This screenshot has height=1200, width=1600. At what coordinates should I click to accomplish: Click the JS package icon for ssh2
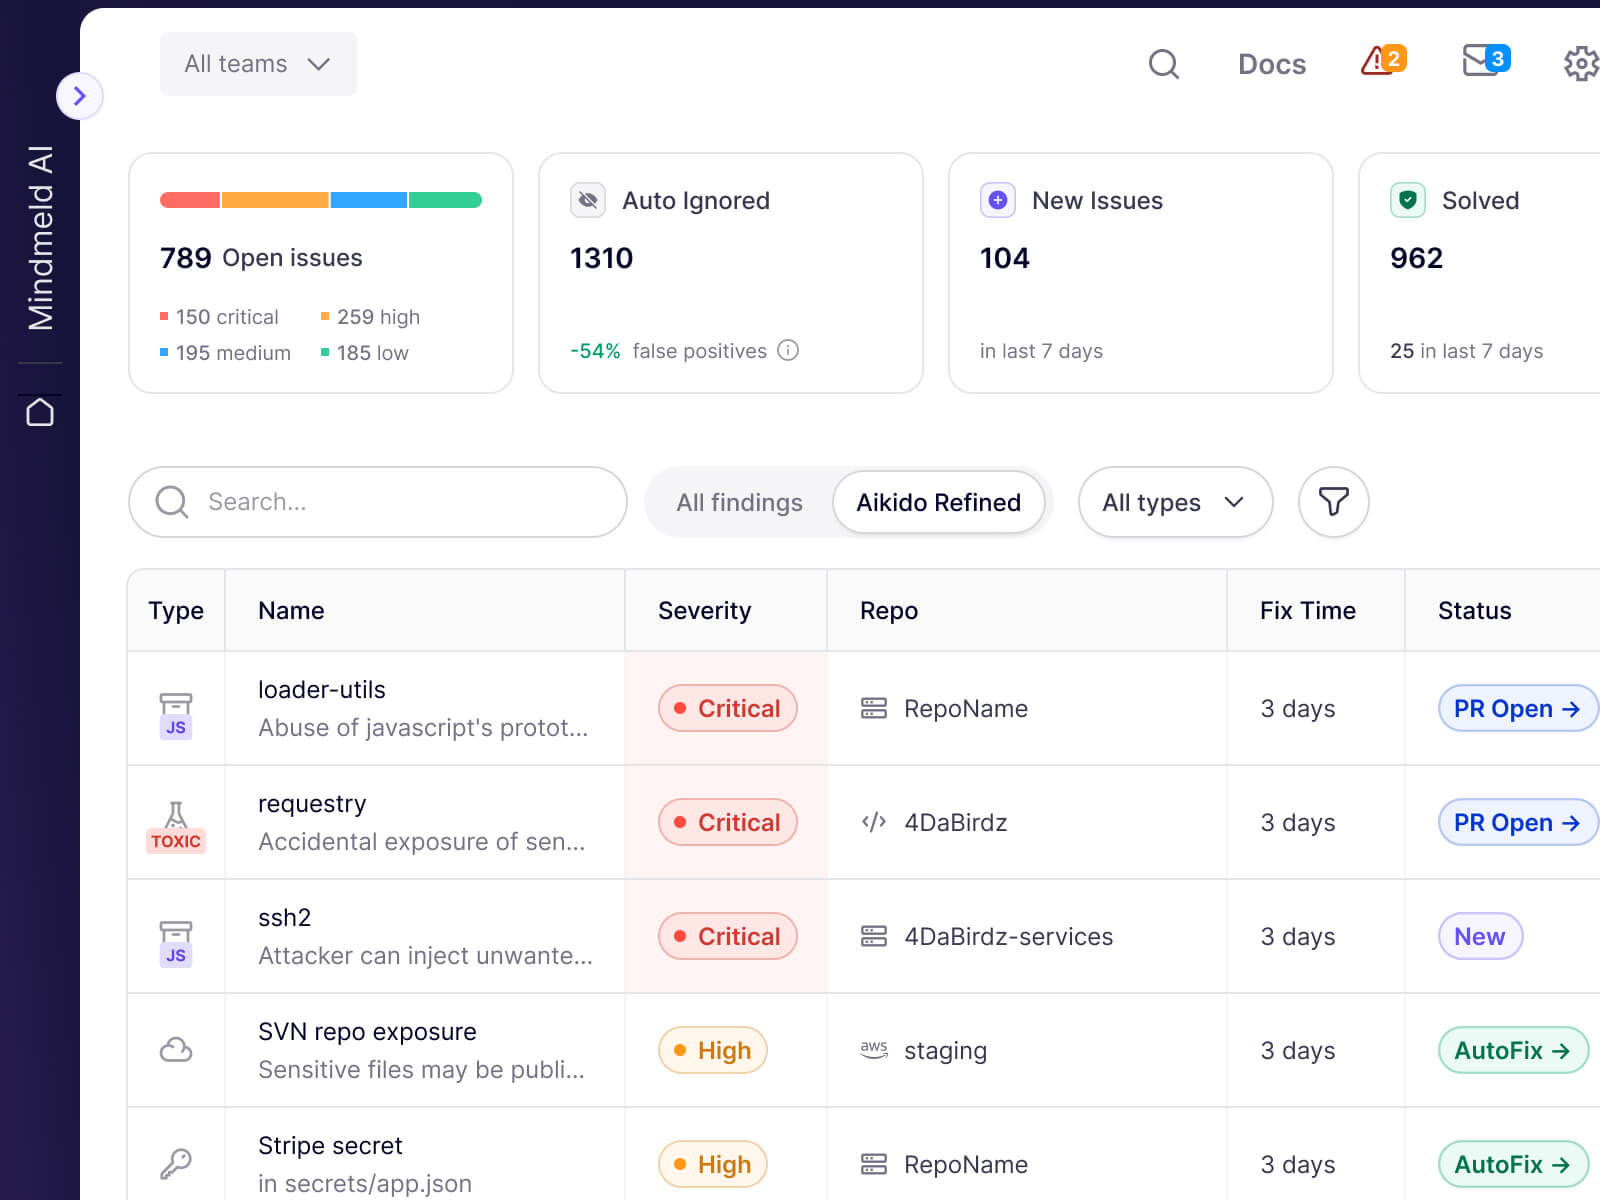pos(176,943)
